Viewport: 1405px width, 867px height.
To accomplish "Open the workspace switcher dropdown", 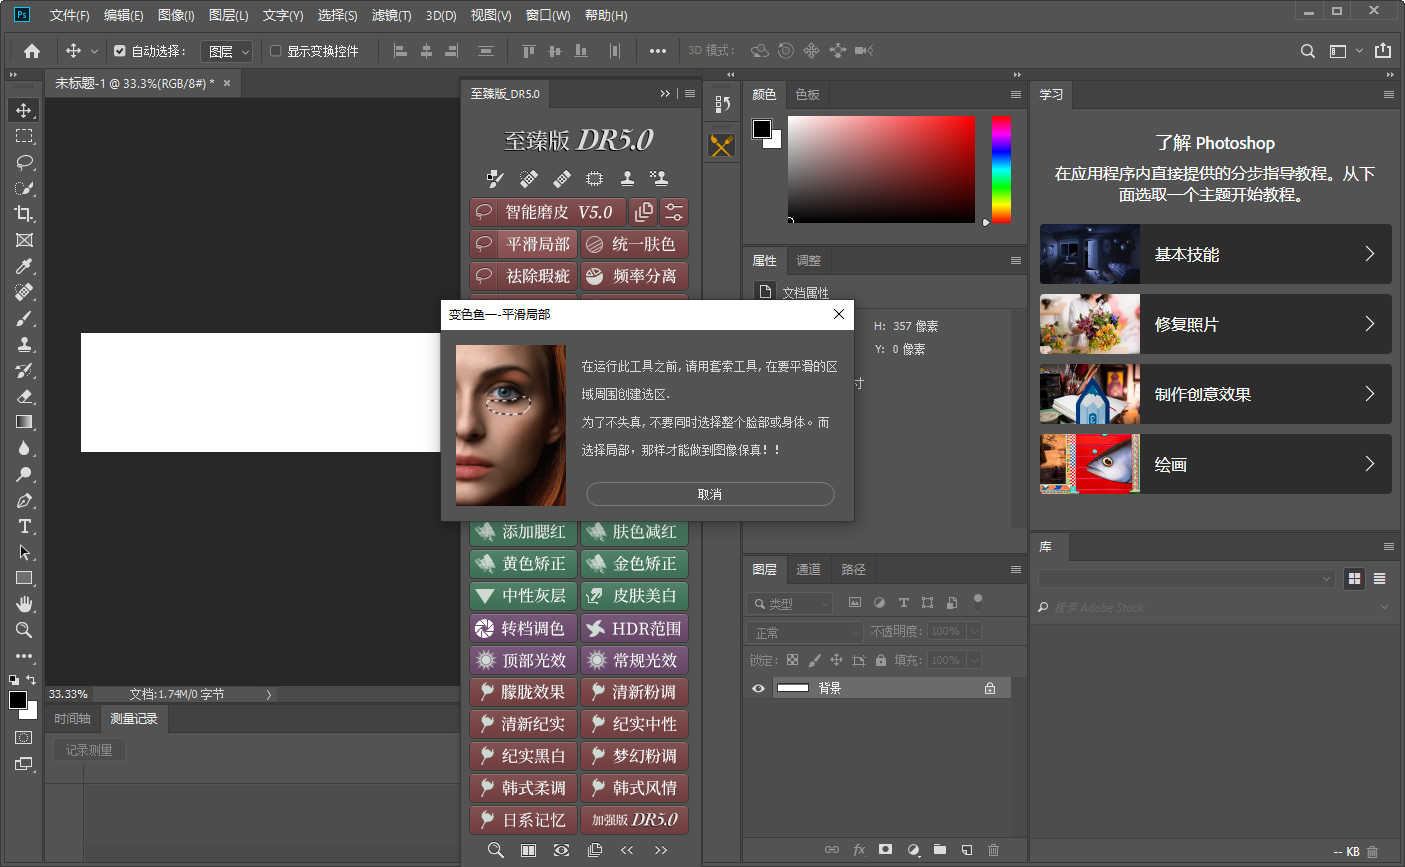I will click(1345, 51).
